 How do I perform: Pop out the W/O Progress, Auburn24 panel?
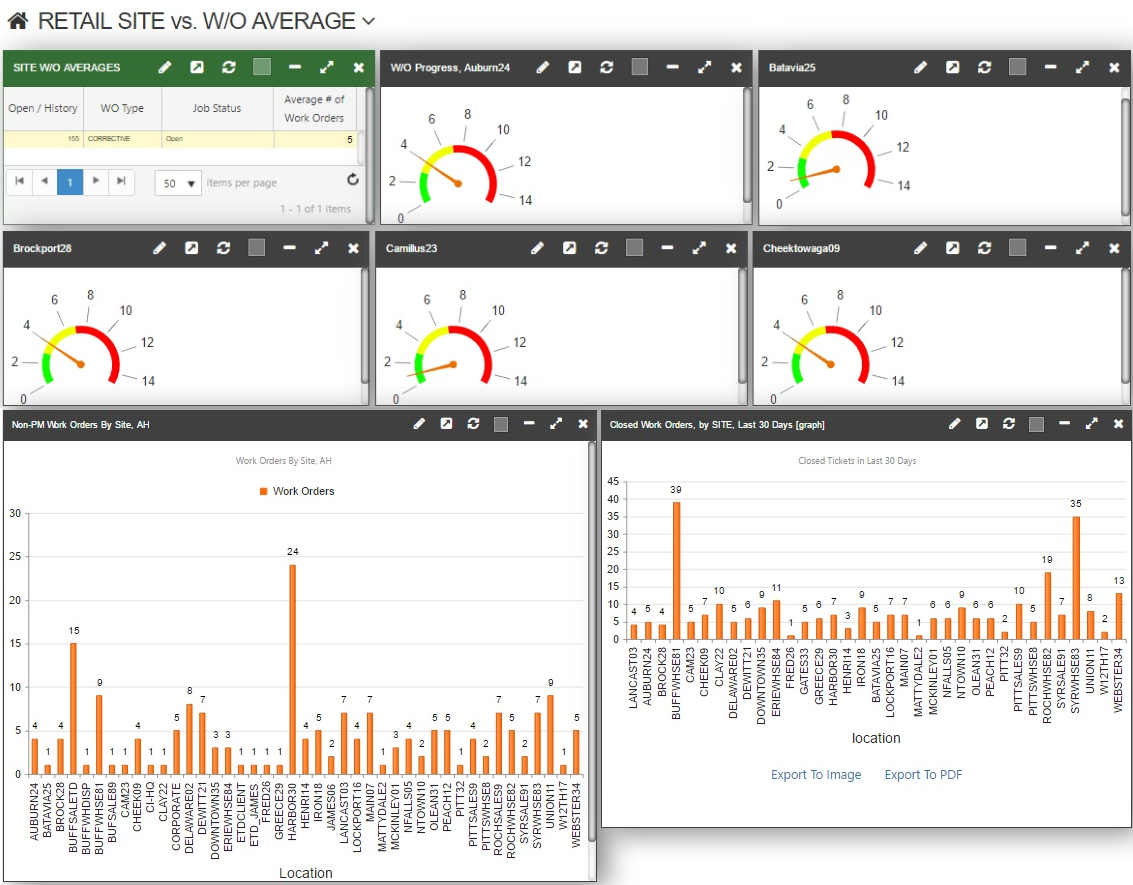[574, 67]
